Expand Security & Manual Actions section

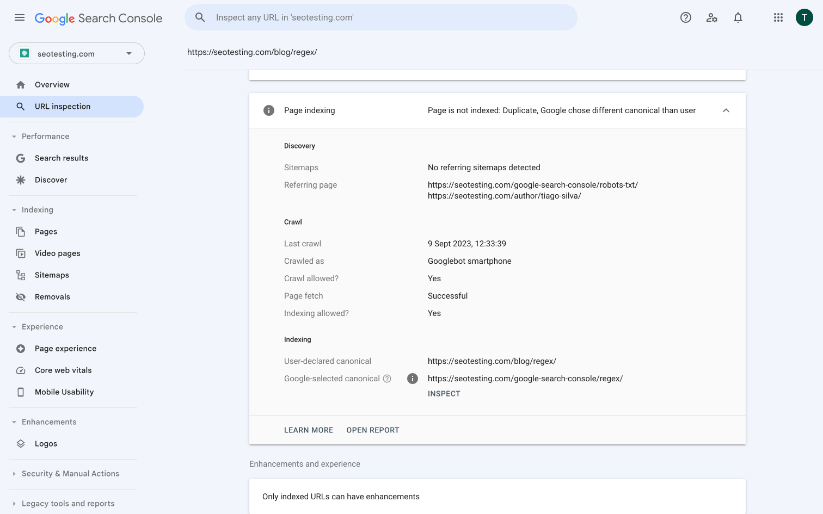click(14, 474)
